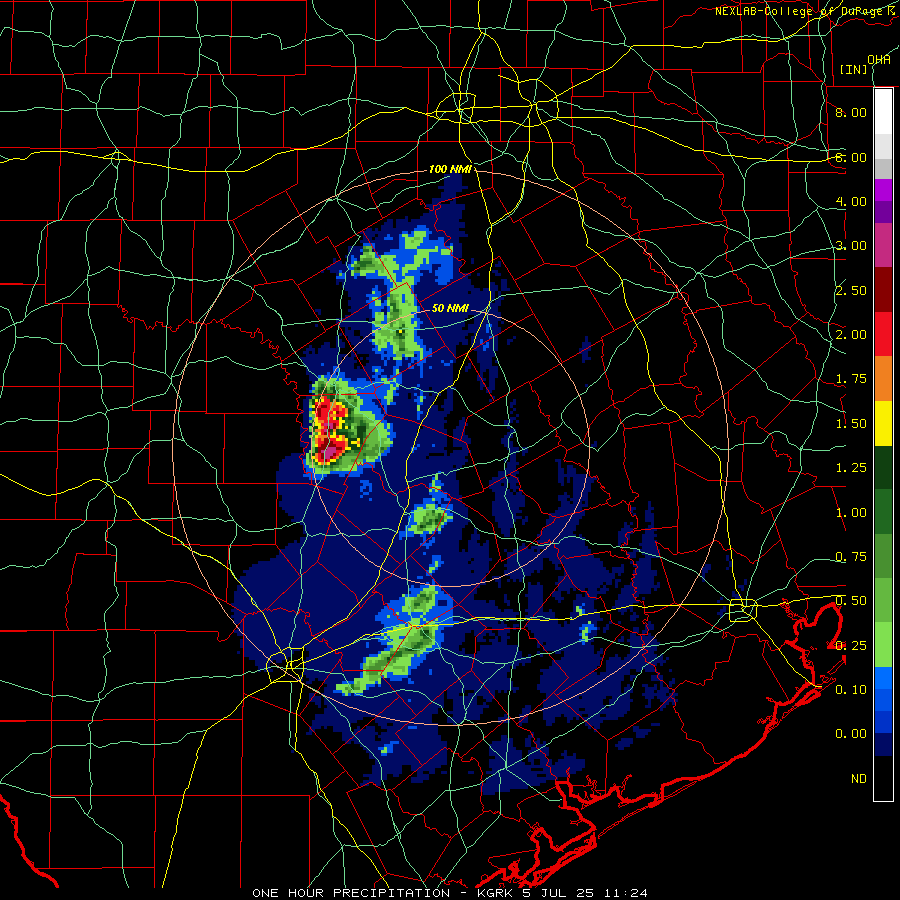Click the 0.10 legend value
This screenshot has width=900, height=900.
click(851, 690)
